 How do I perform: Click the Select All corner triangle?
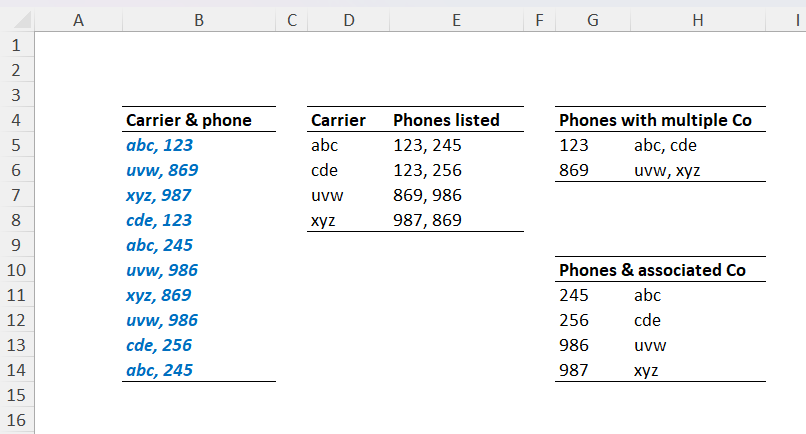pyautogui.click(x=23, y=20)
